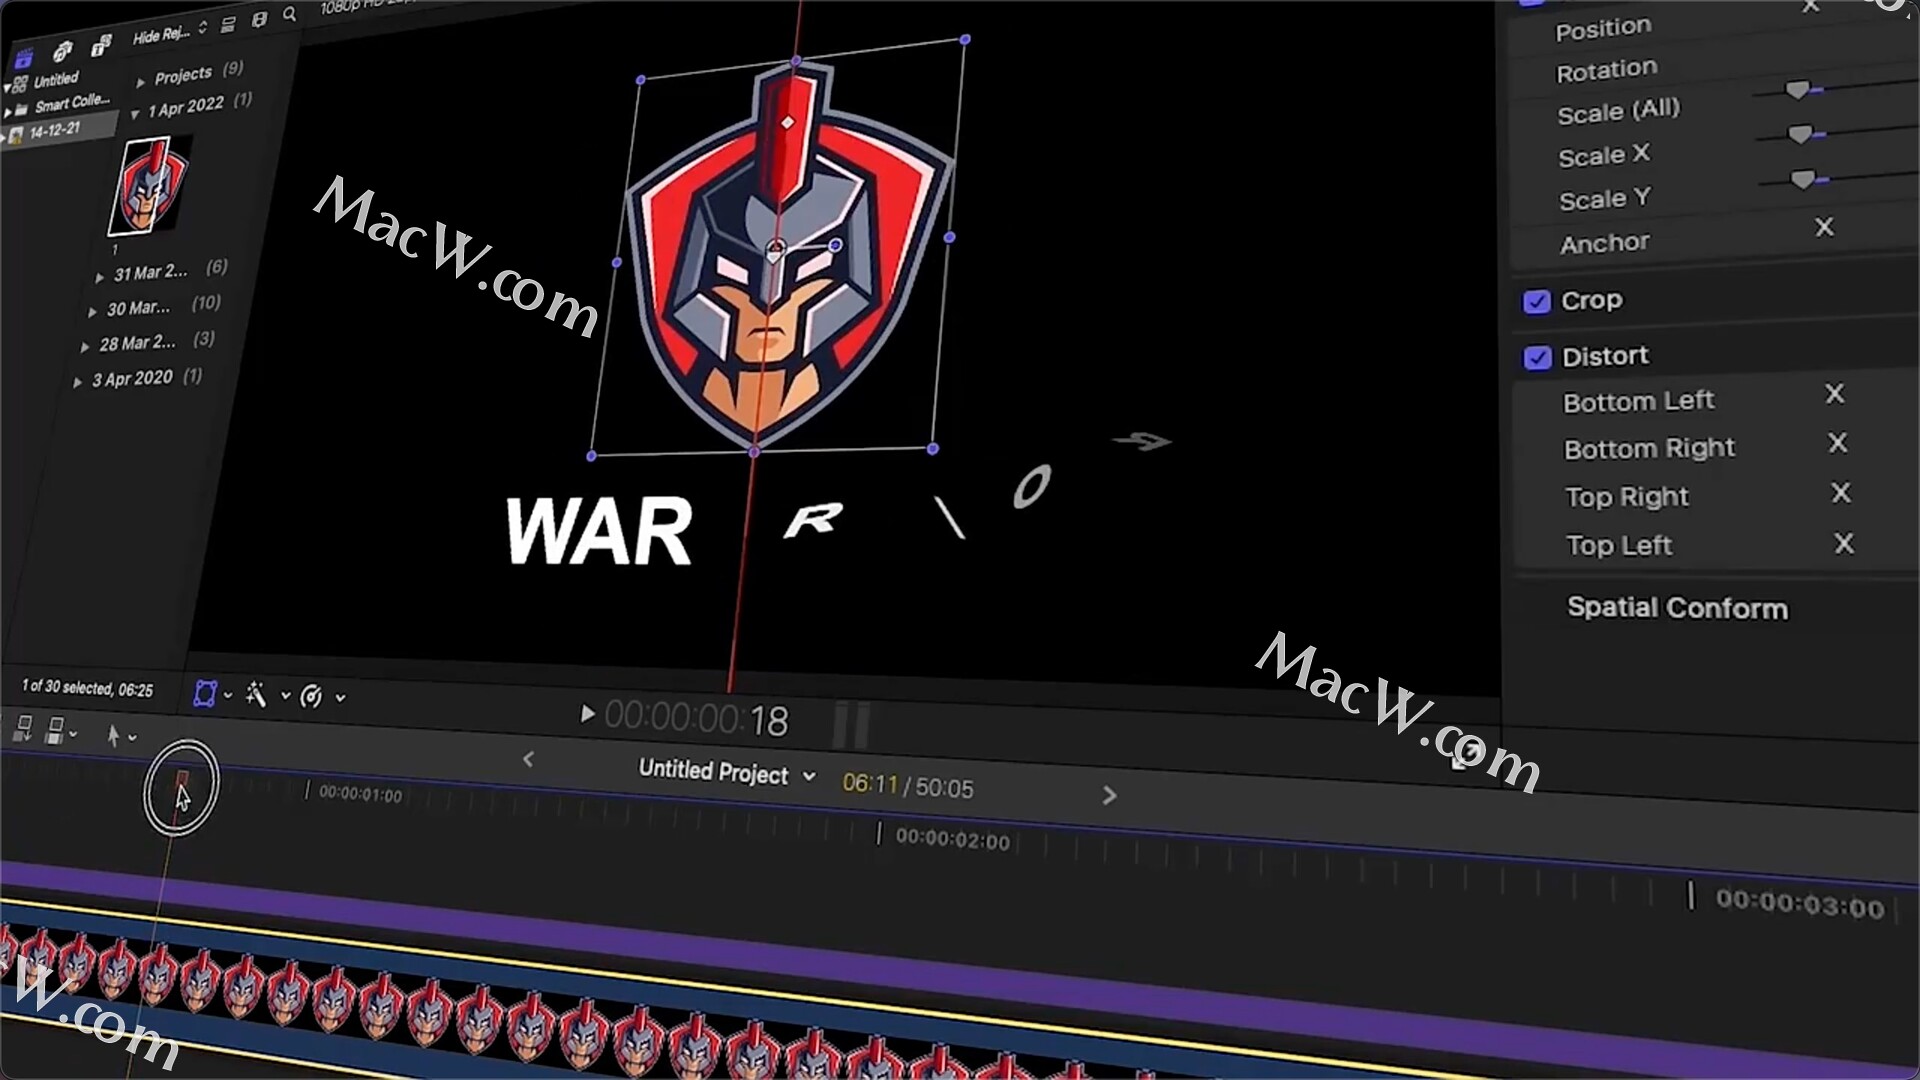Expand Smart Collections disclosure triangle
Viewport: 1920px width, 1080px height.
pyautogui.click(x=8, y=112)
